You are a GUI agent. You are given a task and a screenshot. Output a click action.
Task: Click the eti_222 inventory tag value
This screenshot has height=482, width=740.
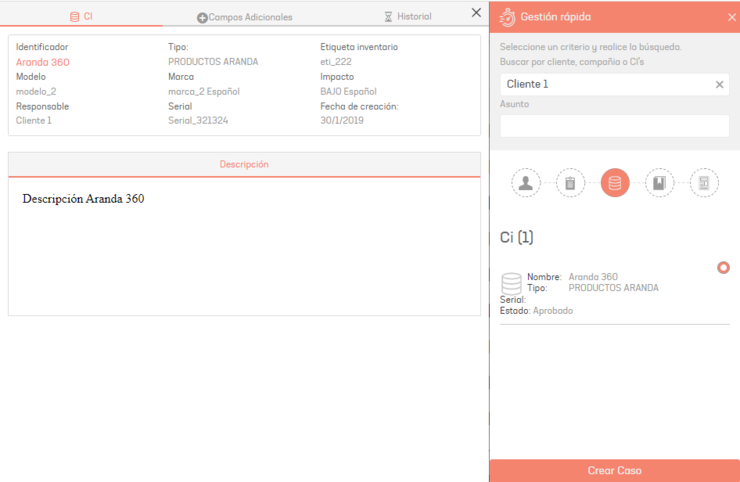point(336,62)
